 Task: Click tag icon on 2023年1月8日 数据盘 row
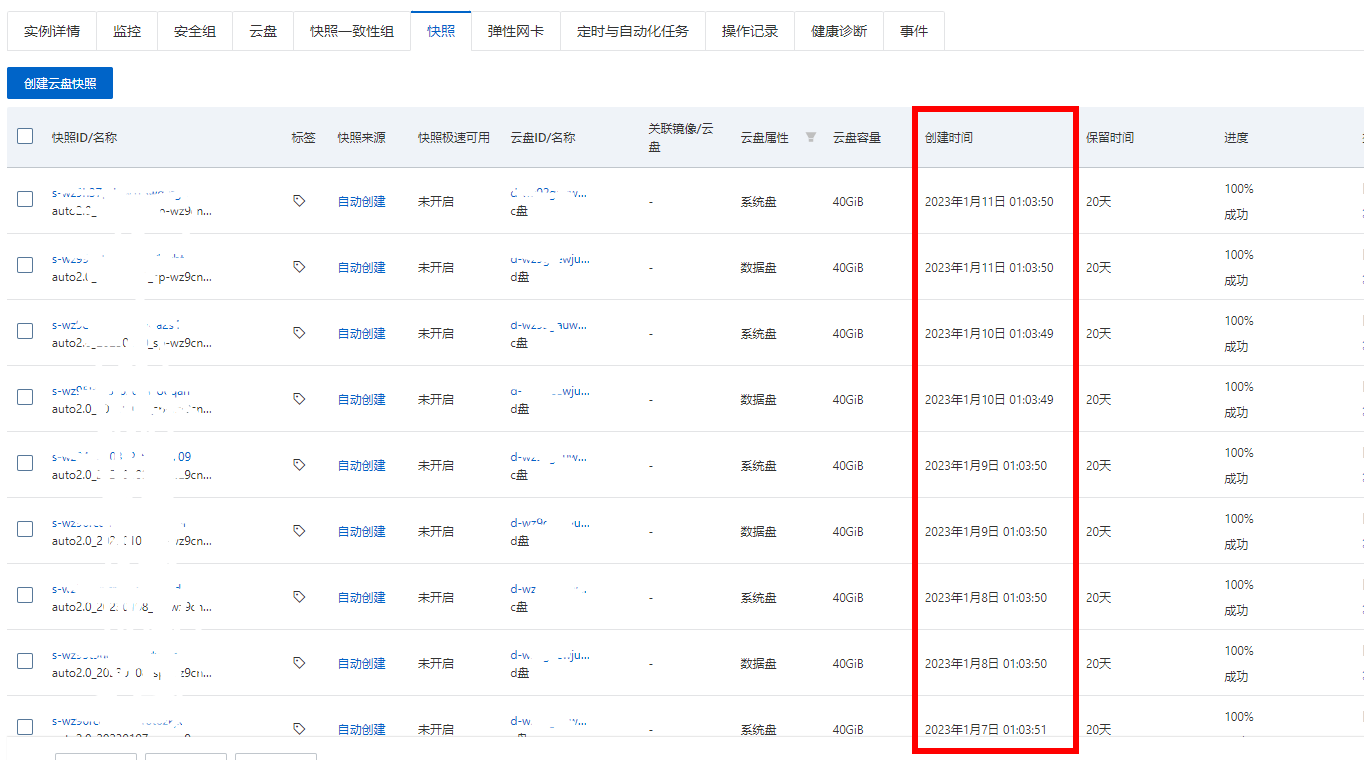pos(299,663)
